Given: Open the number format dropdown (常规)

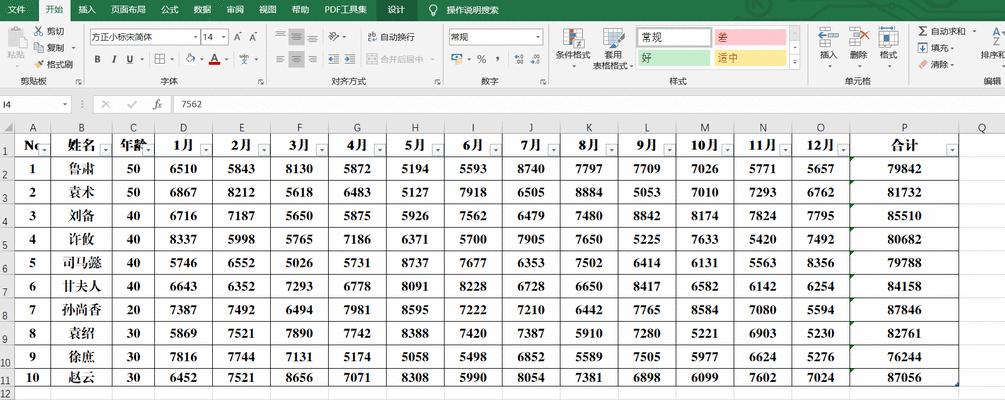Looking at the screenshot, I should pyautogui.click(x=538, y=37).
